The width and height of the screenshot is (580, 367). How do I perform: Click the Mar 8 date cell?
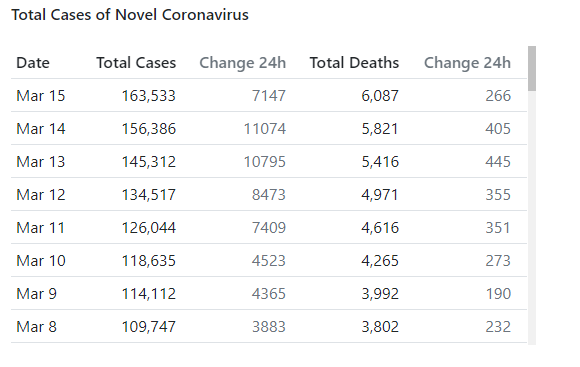36,327
